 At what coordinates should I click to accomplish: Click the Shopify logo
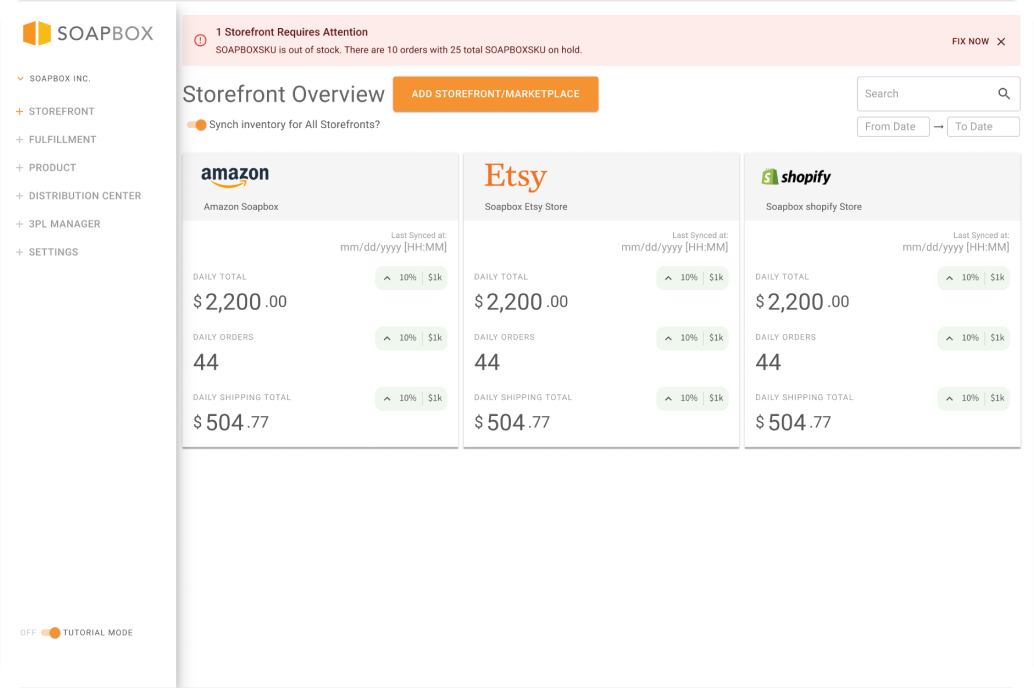click(x=796, y=177)
